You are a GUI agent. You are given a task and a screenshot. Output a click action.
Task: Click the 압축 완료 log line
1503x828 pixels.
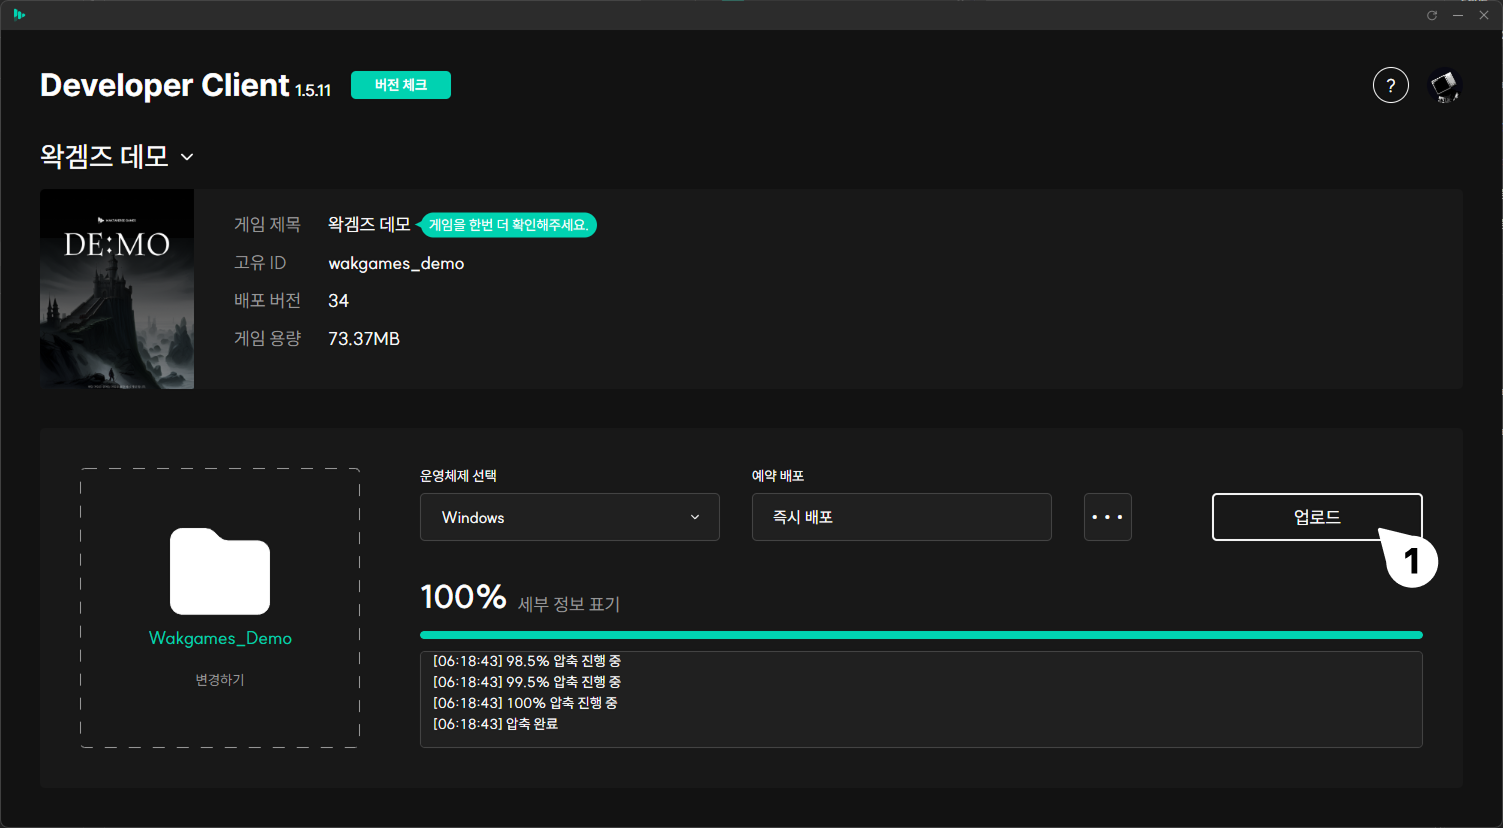[496, 724]
